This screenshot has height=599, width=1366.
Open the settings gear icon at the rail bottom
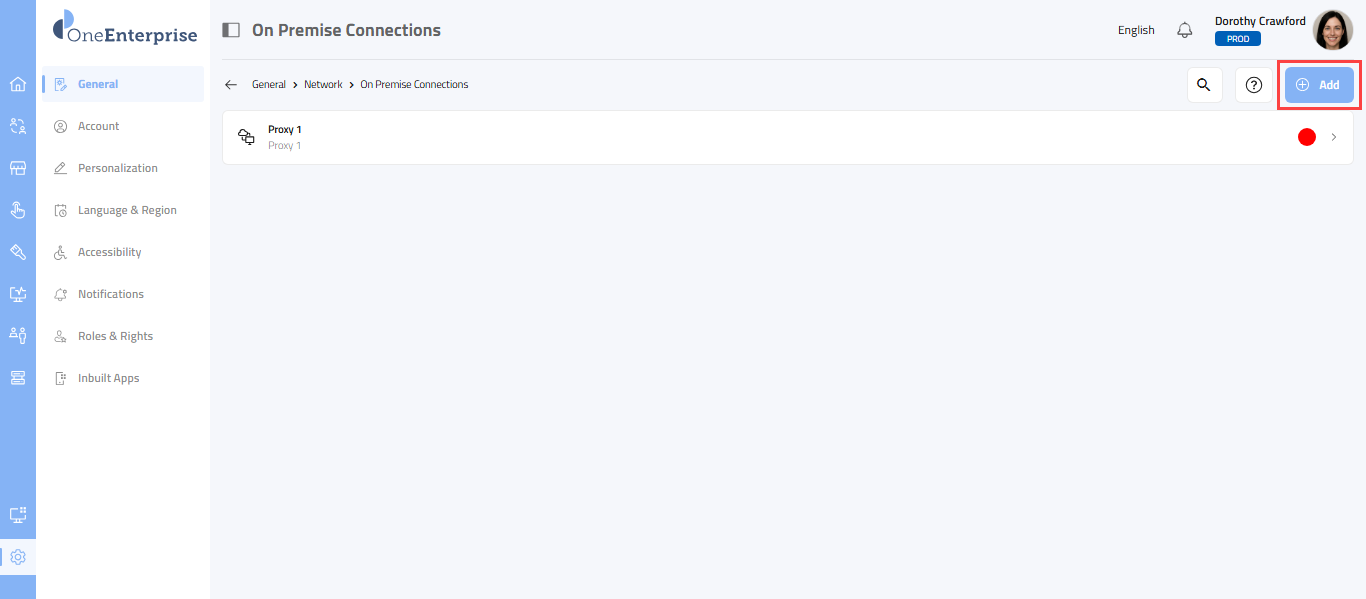pos(17,557)
